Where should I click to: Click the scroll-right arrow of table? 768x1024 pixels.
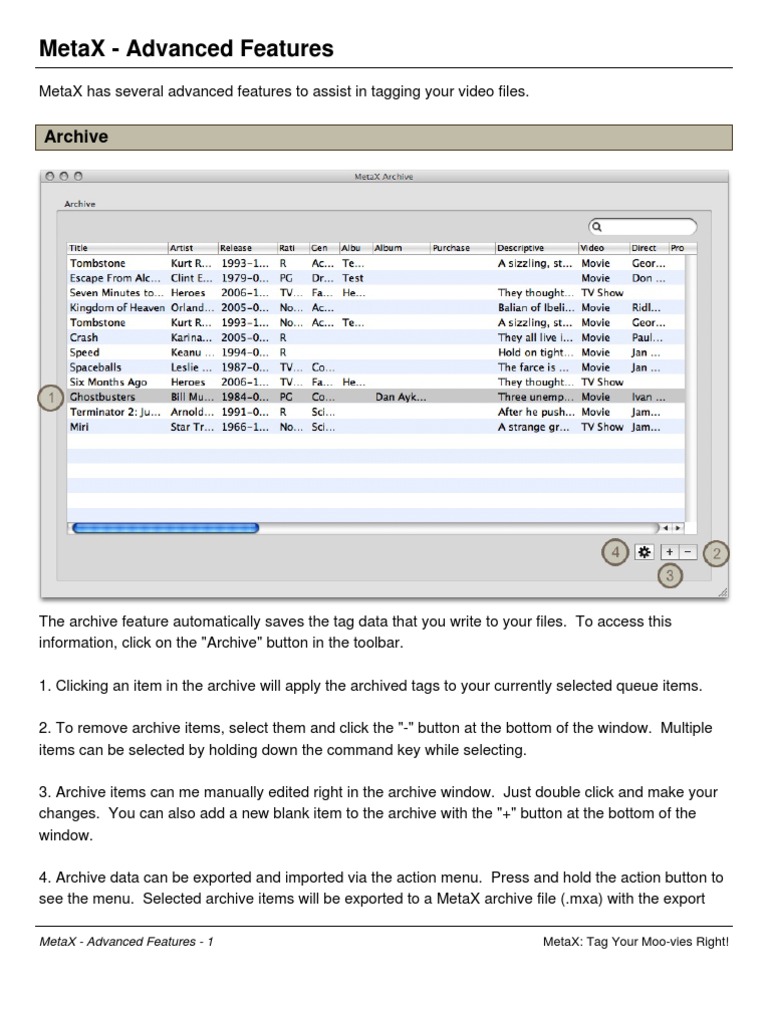click(x=678, y=528)
